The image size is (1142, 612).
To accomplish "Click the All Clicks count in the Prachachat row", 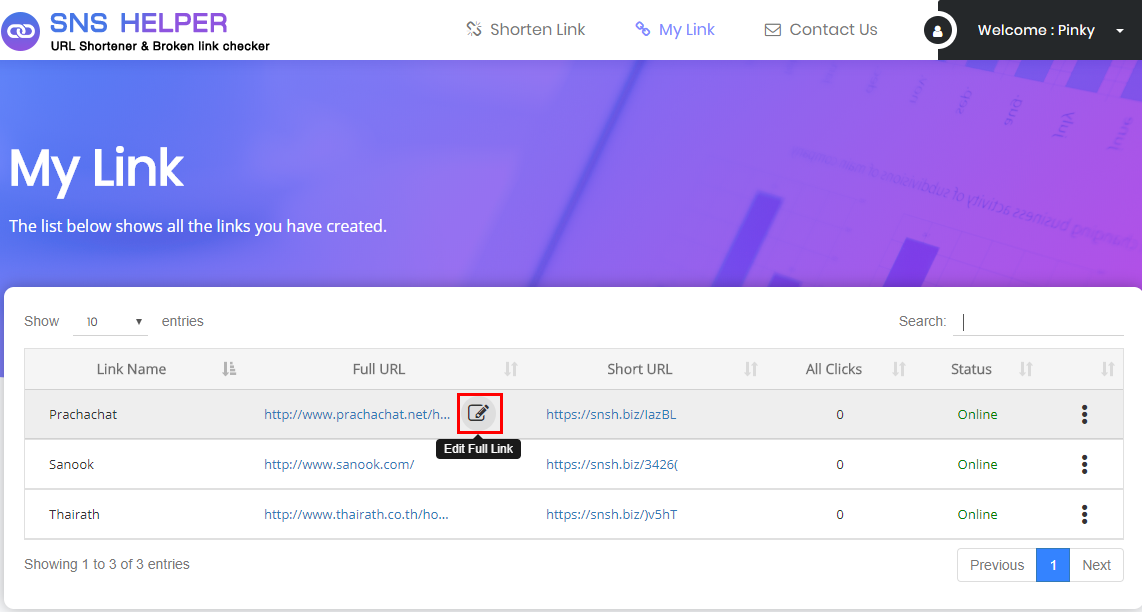I will coord(840,415).
